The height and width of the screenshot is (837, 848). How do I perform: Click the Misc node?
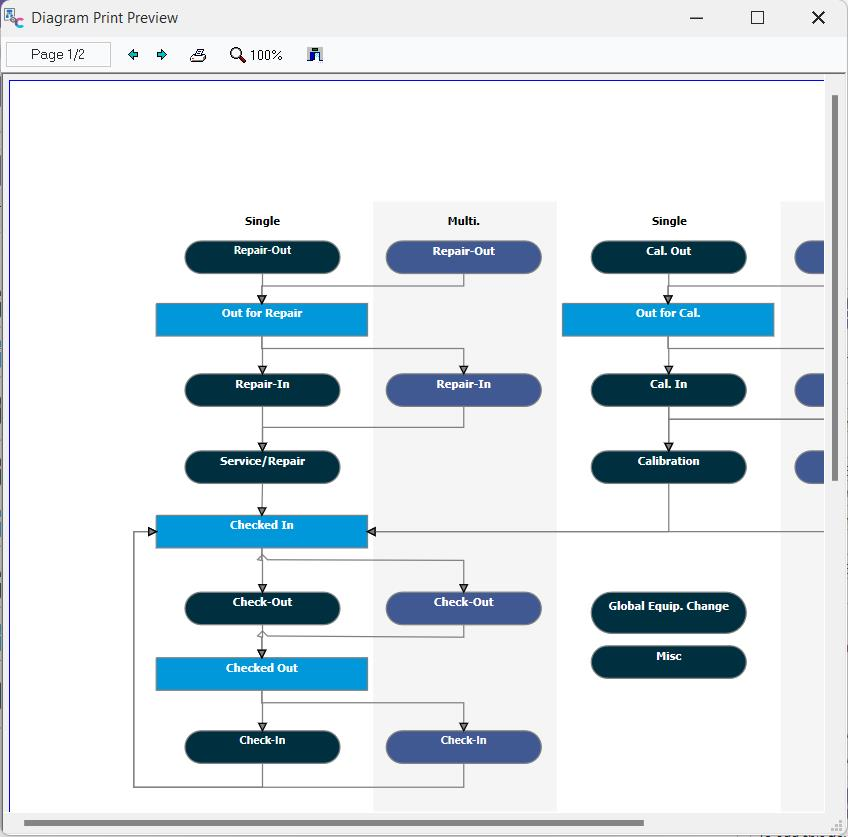pyautogui.click(x=668, y=662)
